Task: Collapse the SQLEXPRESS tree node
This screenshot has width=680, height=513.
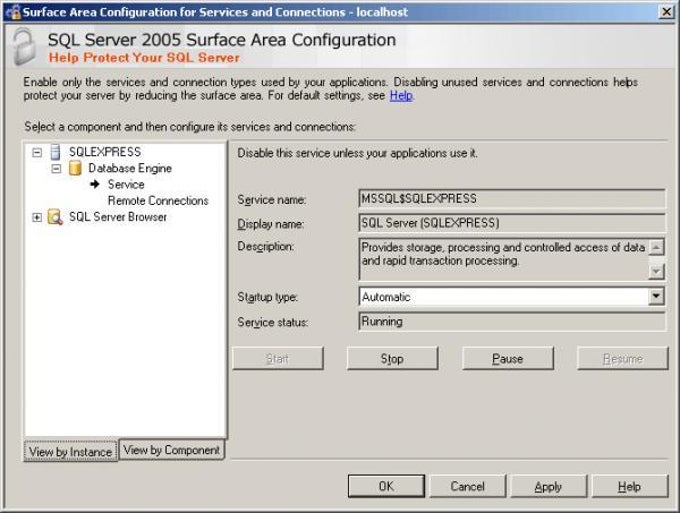Action: (x=37, y=152)
